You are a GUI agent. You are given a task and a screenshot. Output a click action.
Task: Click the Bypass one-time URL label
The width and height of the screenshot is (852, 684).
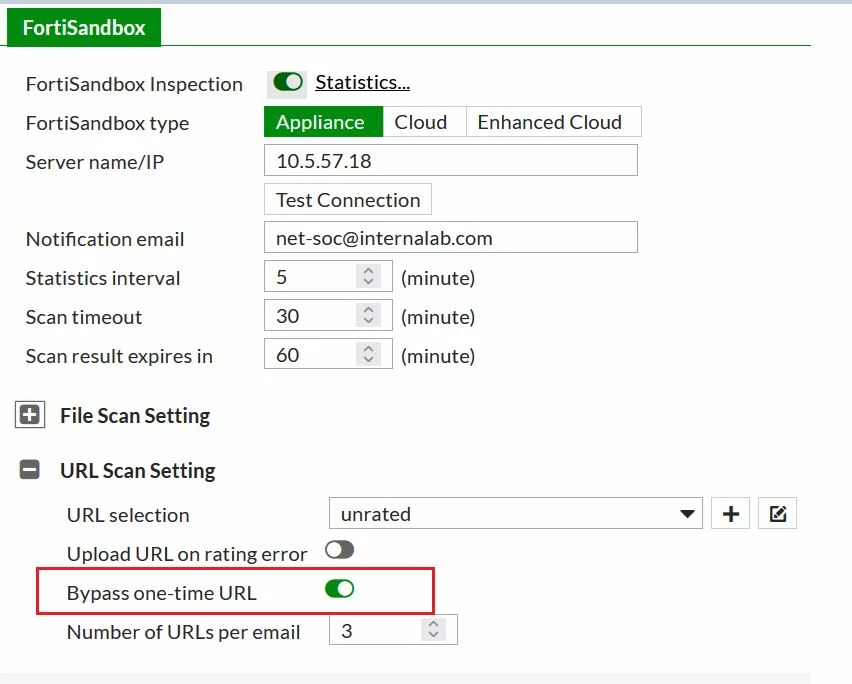pyautogui.click(x=161, y=593)
